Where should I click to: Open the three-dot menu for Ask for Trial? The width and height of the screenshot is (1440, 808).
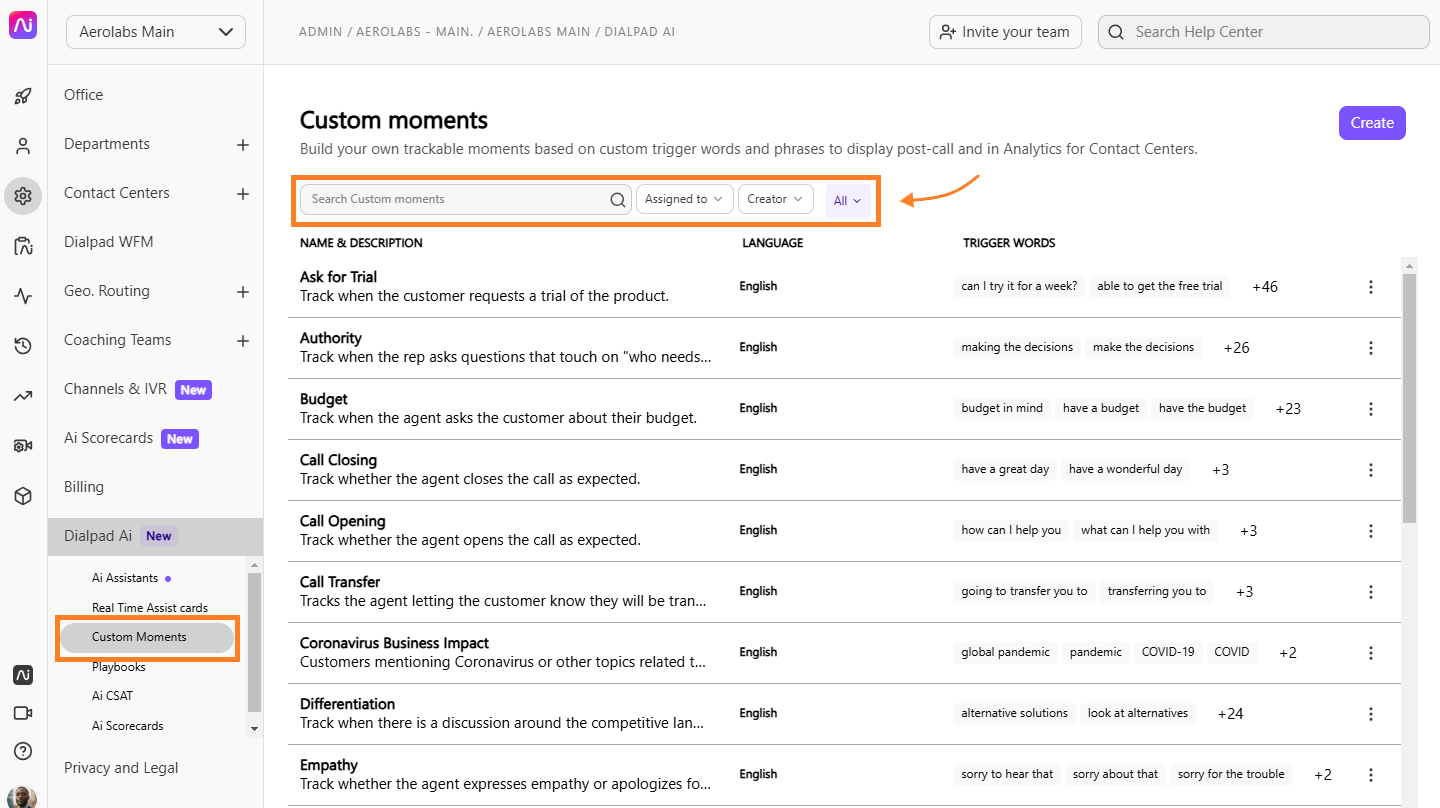click(x=1371, y=287)
